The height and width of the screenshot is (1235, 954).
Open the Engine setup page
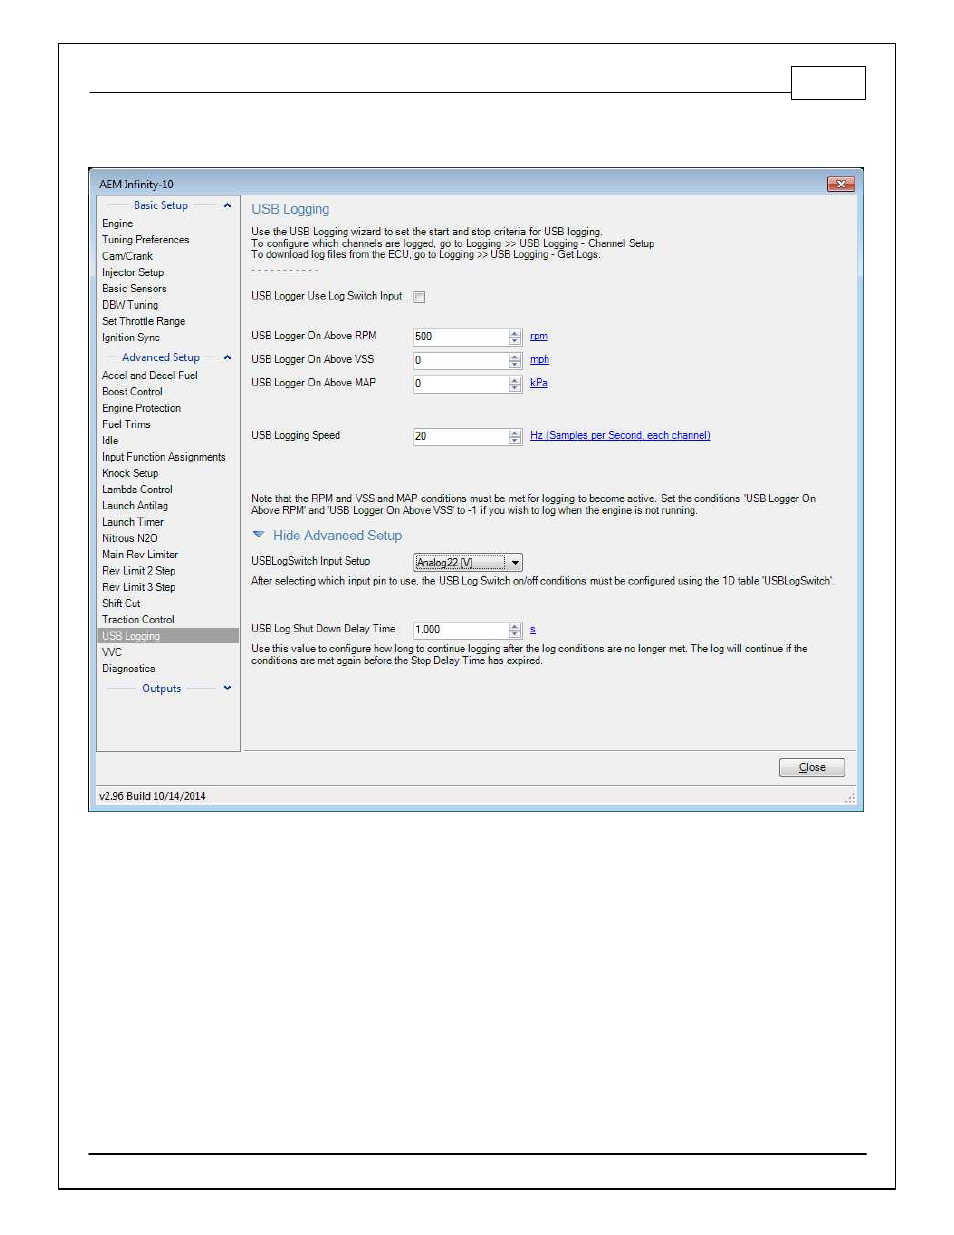[117, 224]
